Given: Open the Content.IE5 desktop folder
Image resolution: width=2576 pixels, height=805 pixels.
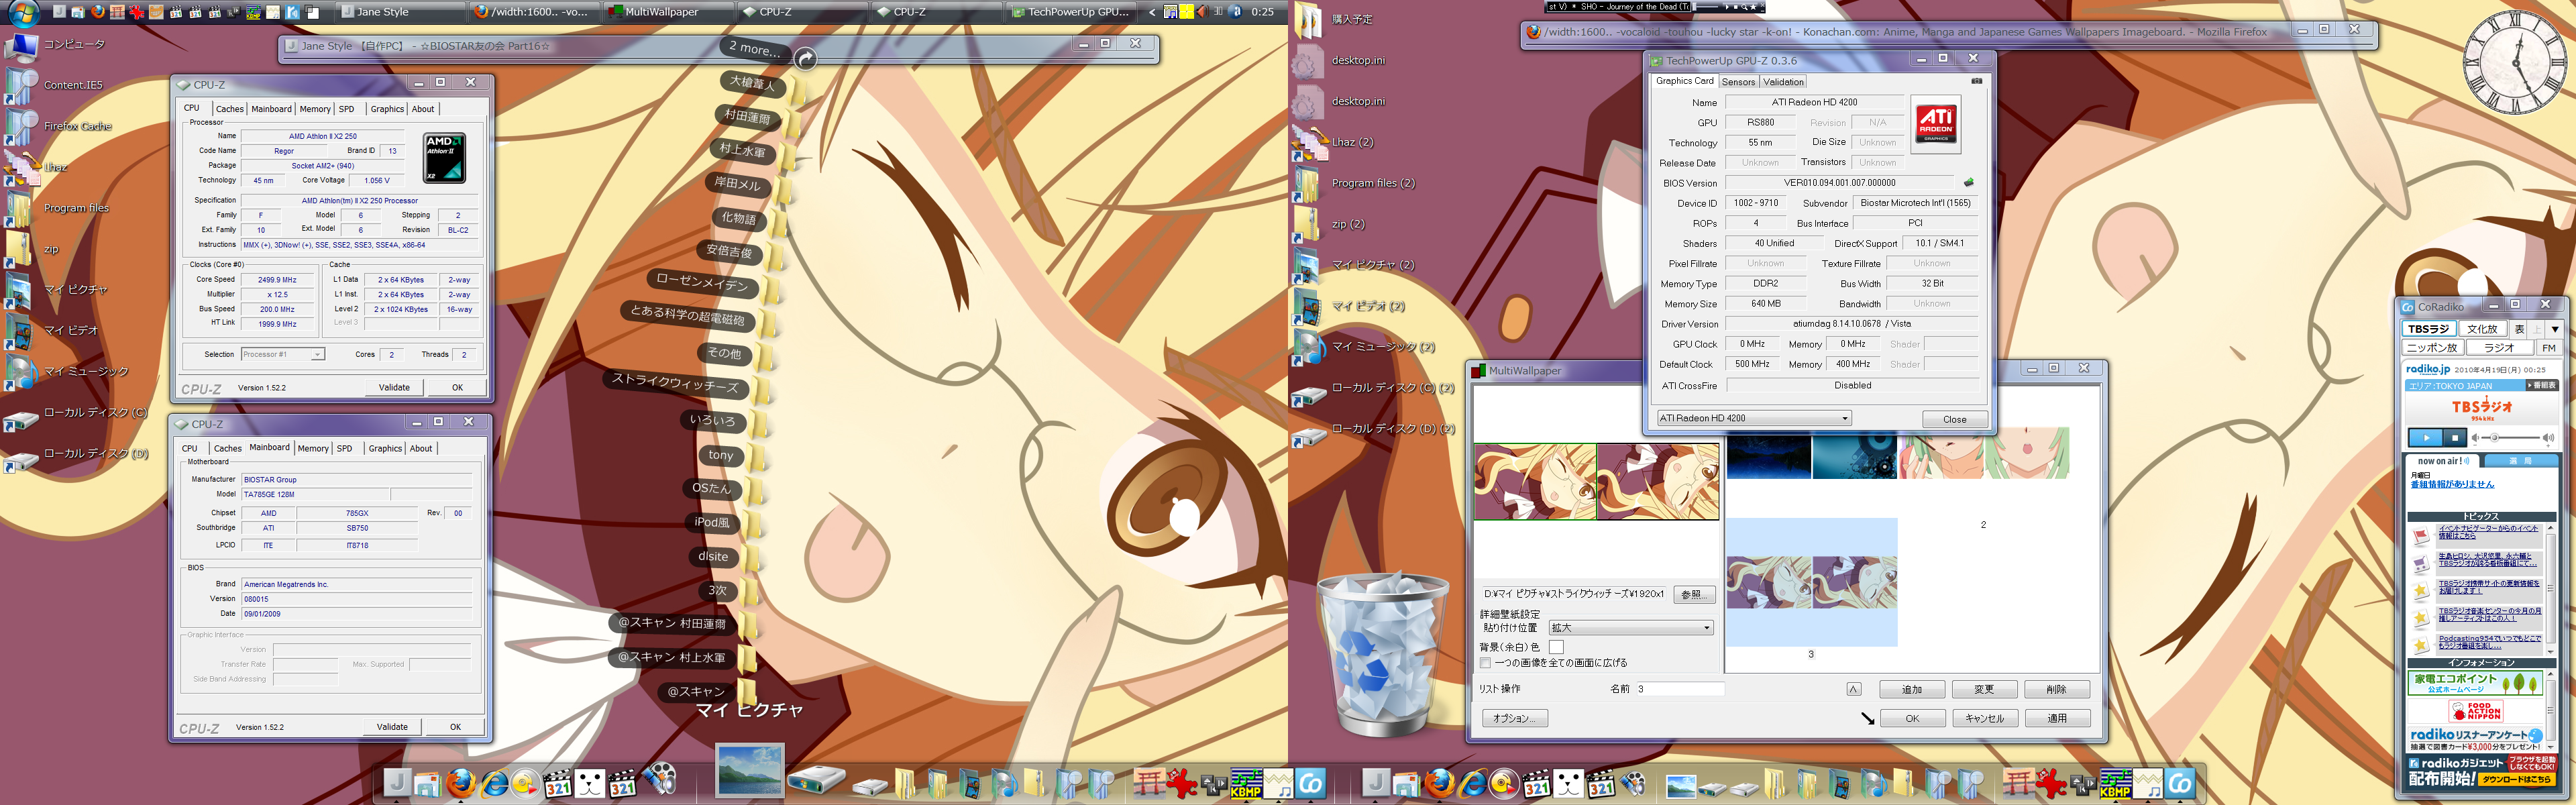Looking at the screenshot, I should tap(22, 87).
